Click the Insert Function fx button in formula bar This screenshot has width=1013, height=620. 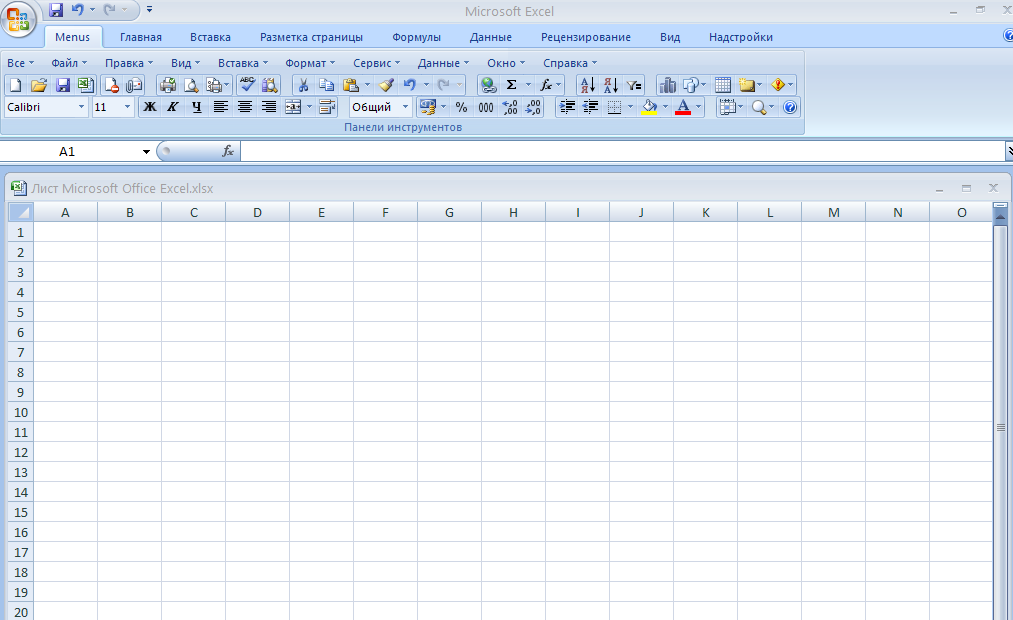pyautogui.click(x=227, y=152)
